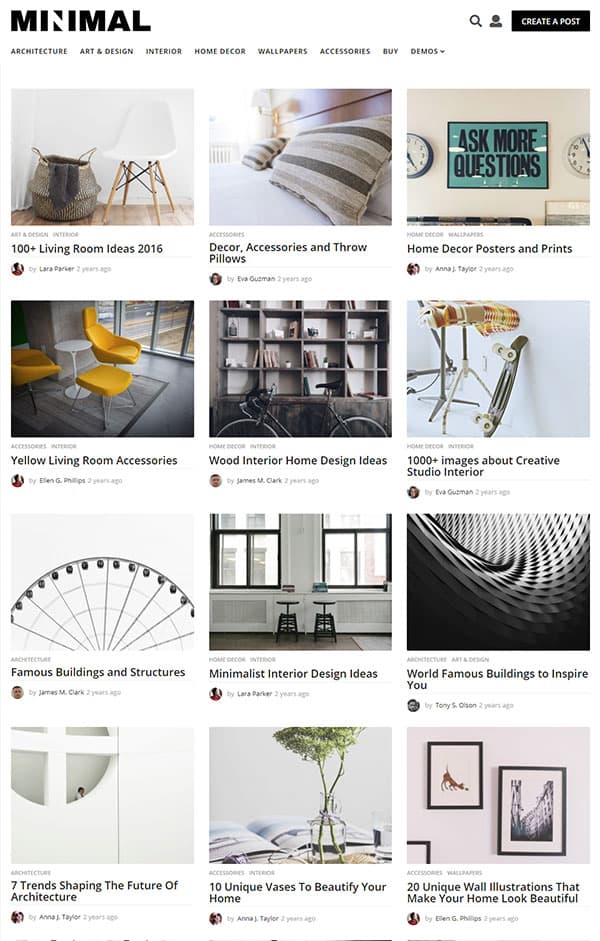Open the ferris wheel image thumbnail
This screenshot has width=600, height=941.
103,582
